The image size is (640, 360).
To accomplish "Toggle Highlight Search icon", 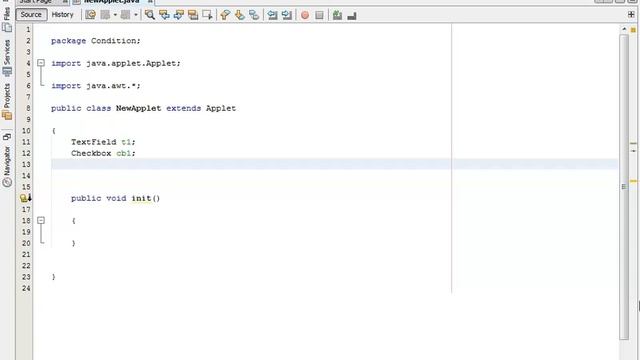I will pyautogui.click(x=193, y=15).
